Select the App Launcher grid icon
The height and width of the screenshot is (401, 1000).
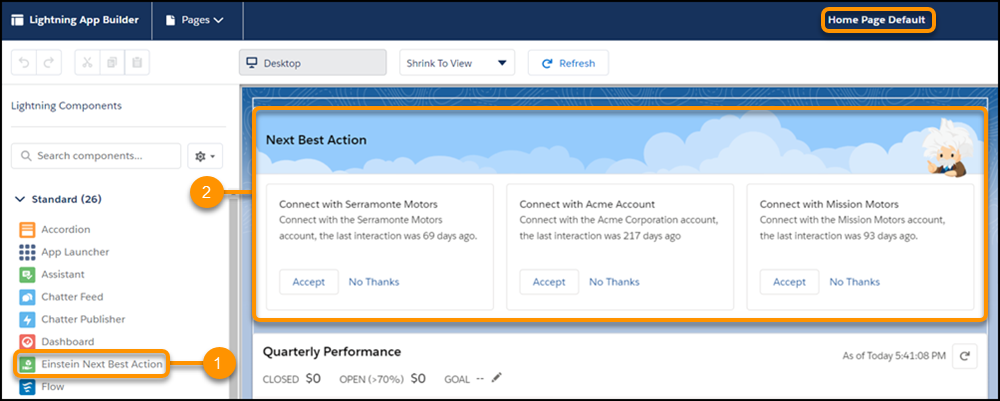tap(27, 252)
